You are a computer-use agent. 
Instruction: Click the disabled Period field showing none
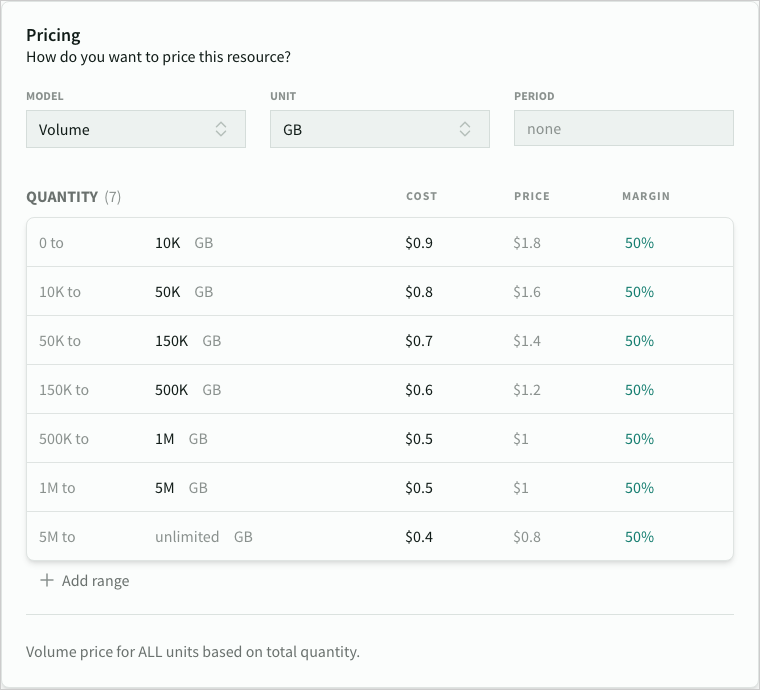coord(623,129)
